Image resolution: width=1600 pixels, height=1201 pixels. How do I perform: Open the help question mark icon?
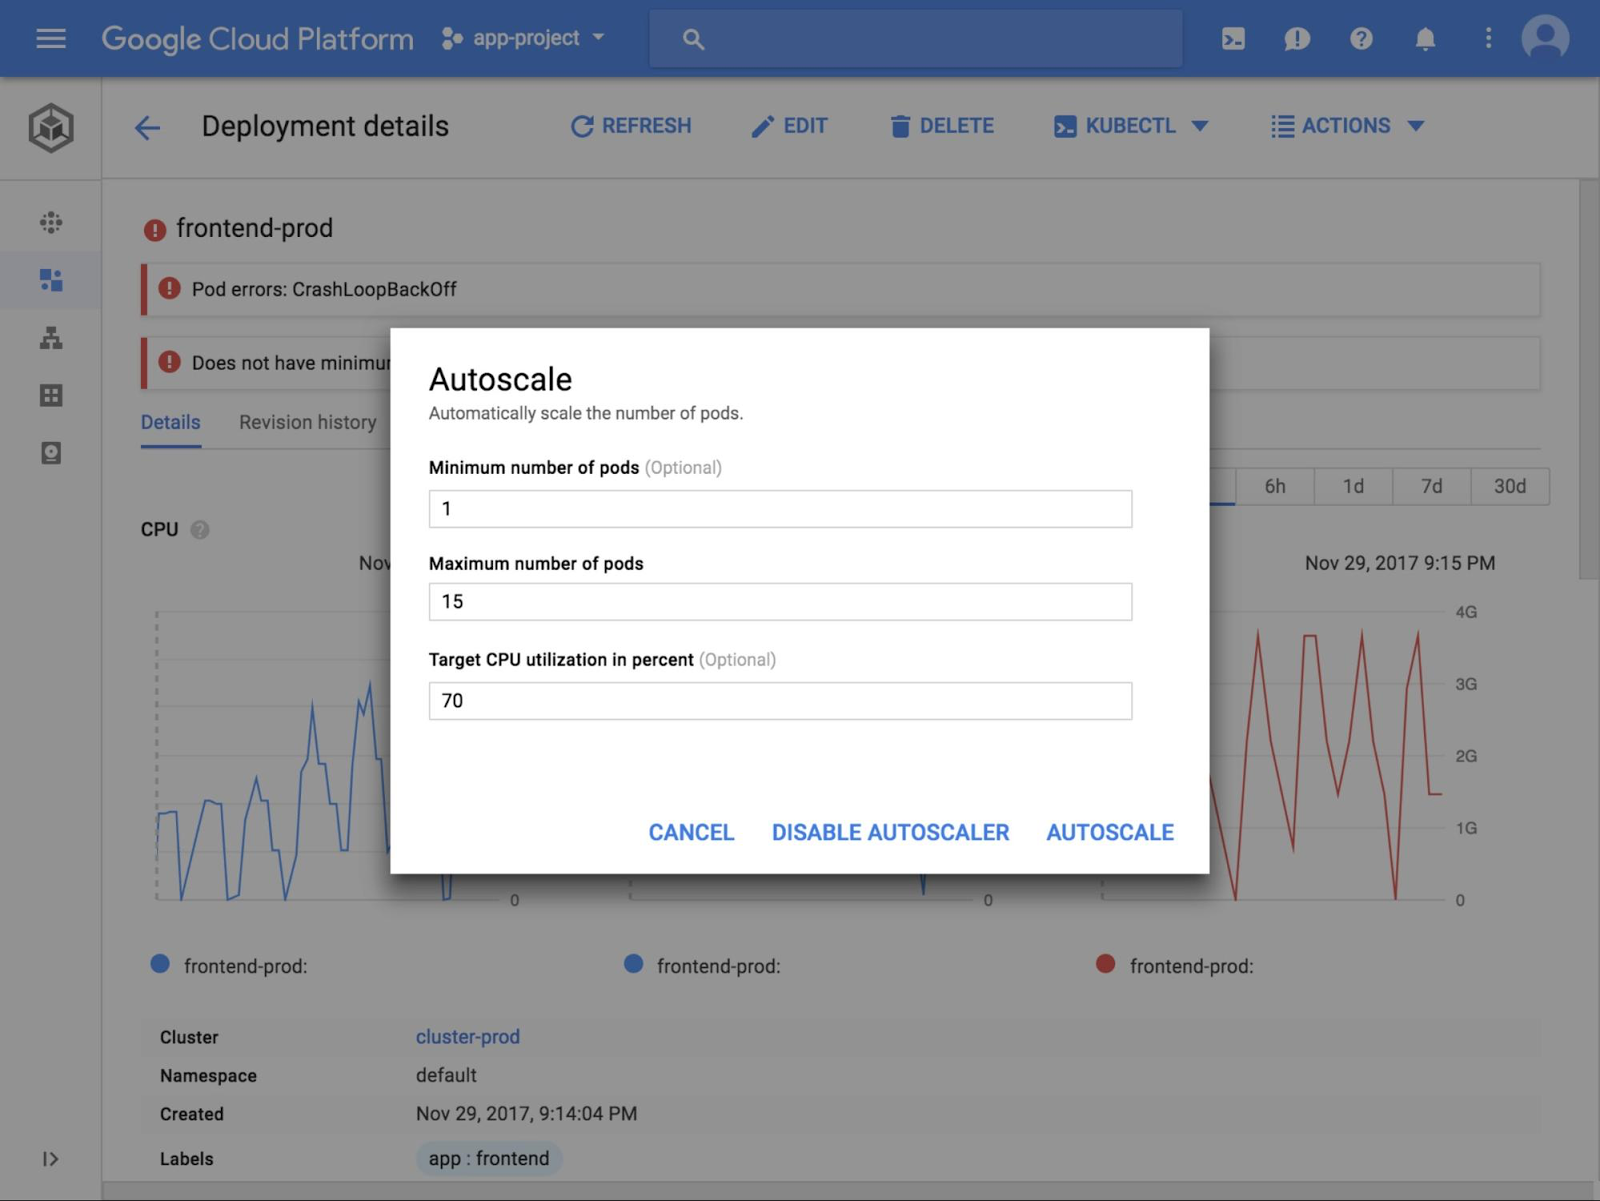1361,39
